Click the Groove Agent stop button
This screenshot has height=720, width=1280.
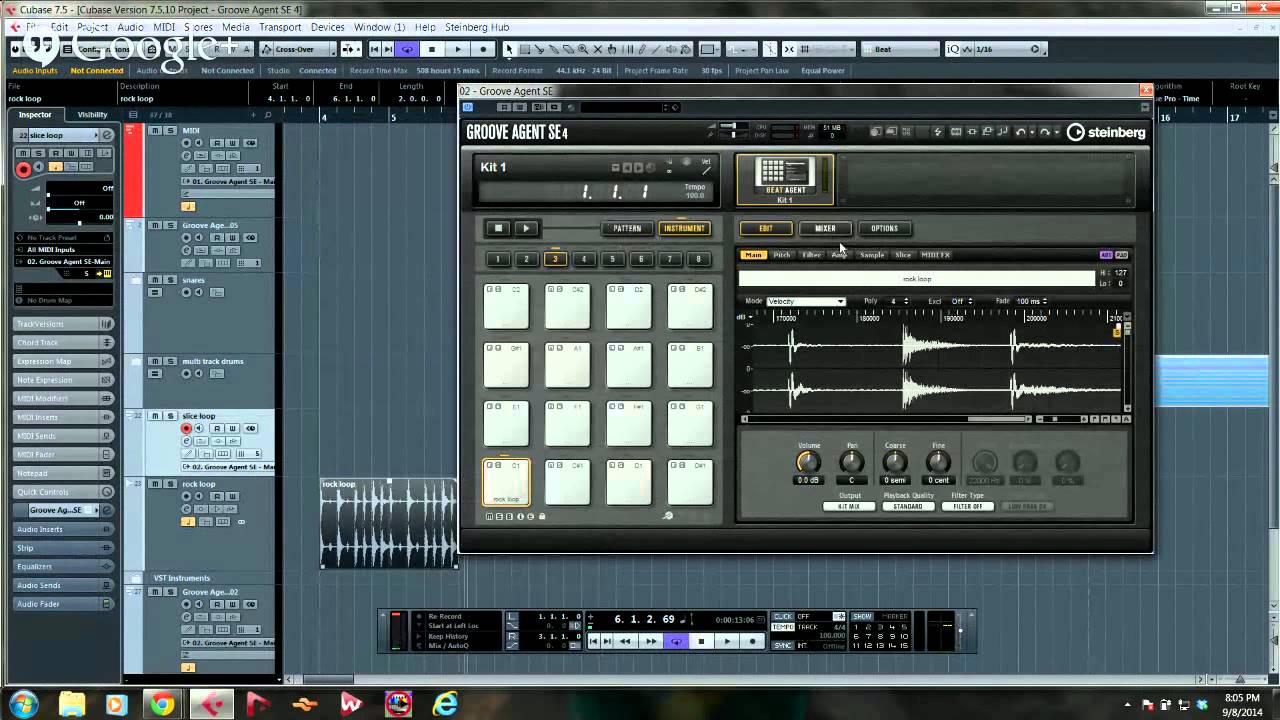[498, 228]
